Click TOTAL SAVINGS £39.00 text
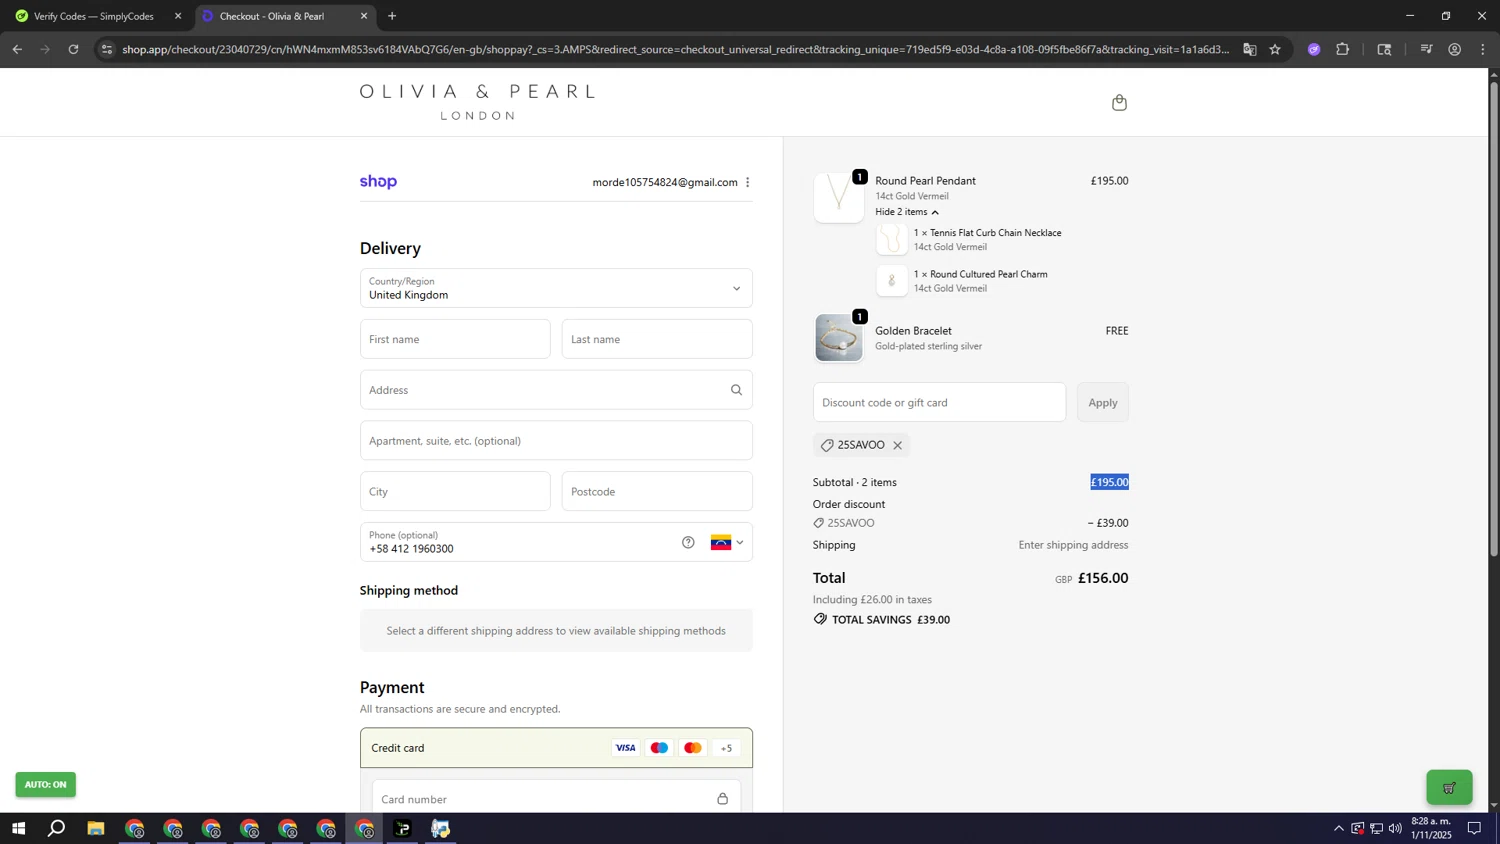The image size is (1500, 844). point(891,620)
